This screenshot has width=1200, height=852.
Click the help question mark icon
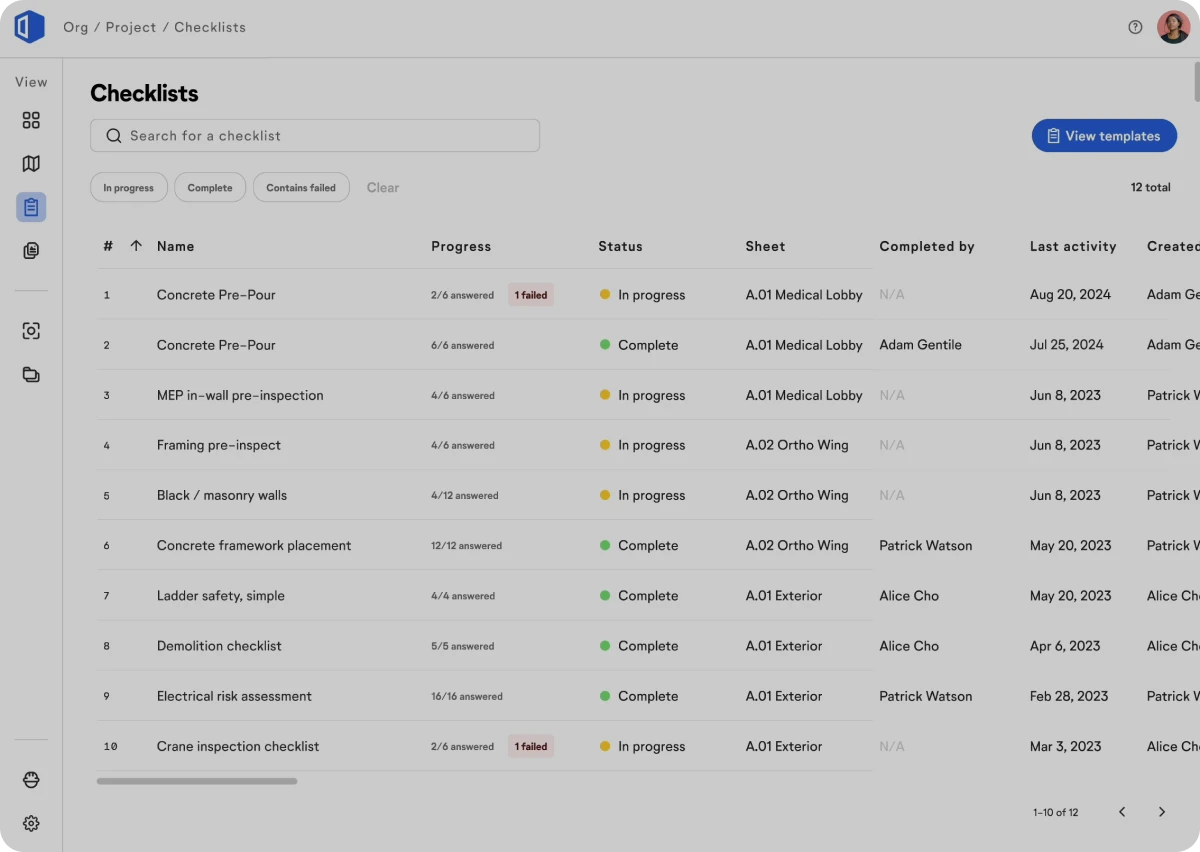tap(1135, 27)
